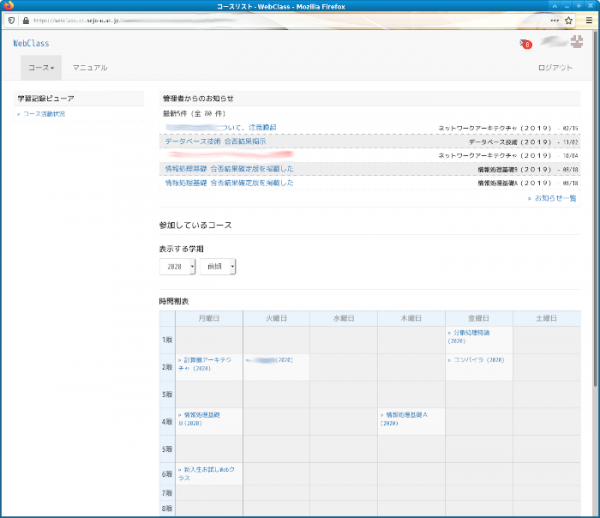The image size is (600, 518).
Task: Open the データベース技術 合否結果掲示 notice
Action: click(x=215, y=142)
